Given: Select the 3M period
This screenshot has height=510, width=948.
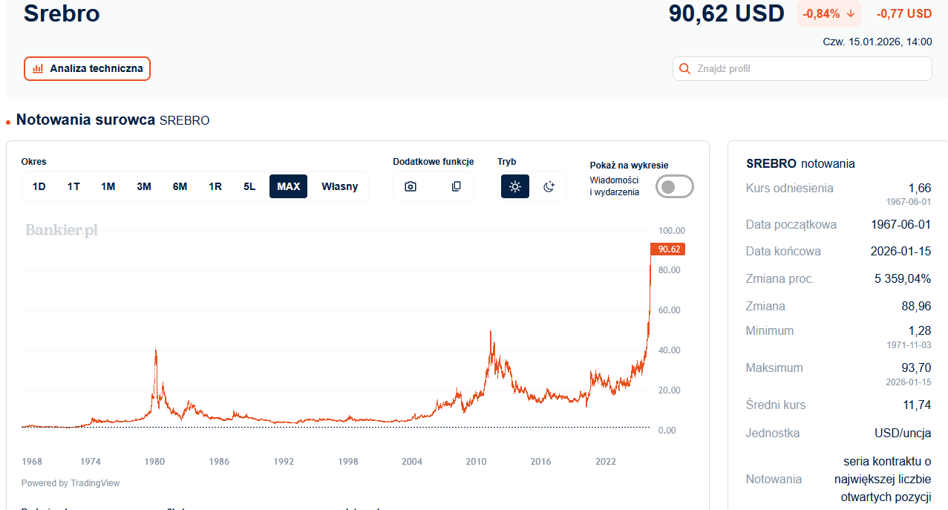Looking at the screenshot, I should (x=144, y=186).
